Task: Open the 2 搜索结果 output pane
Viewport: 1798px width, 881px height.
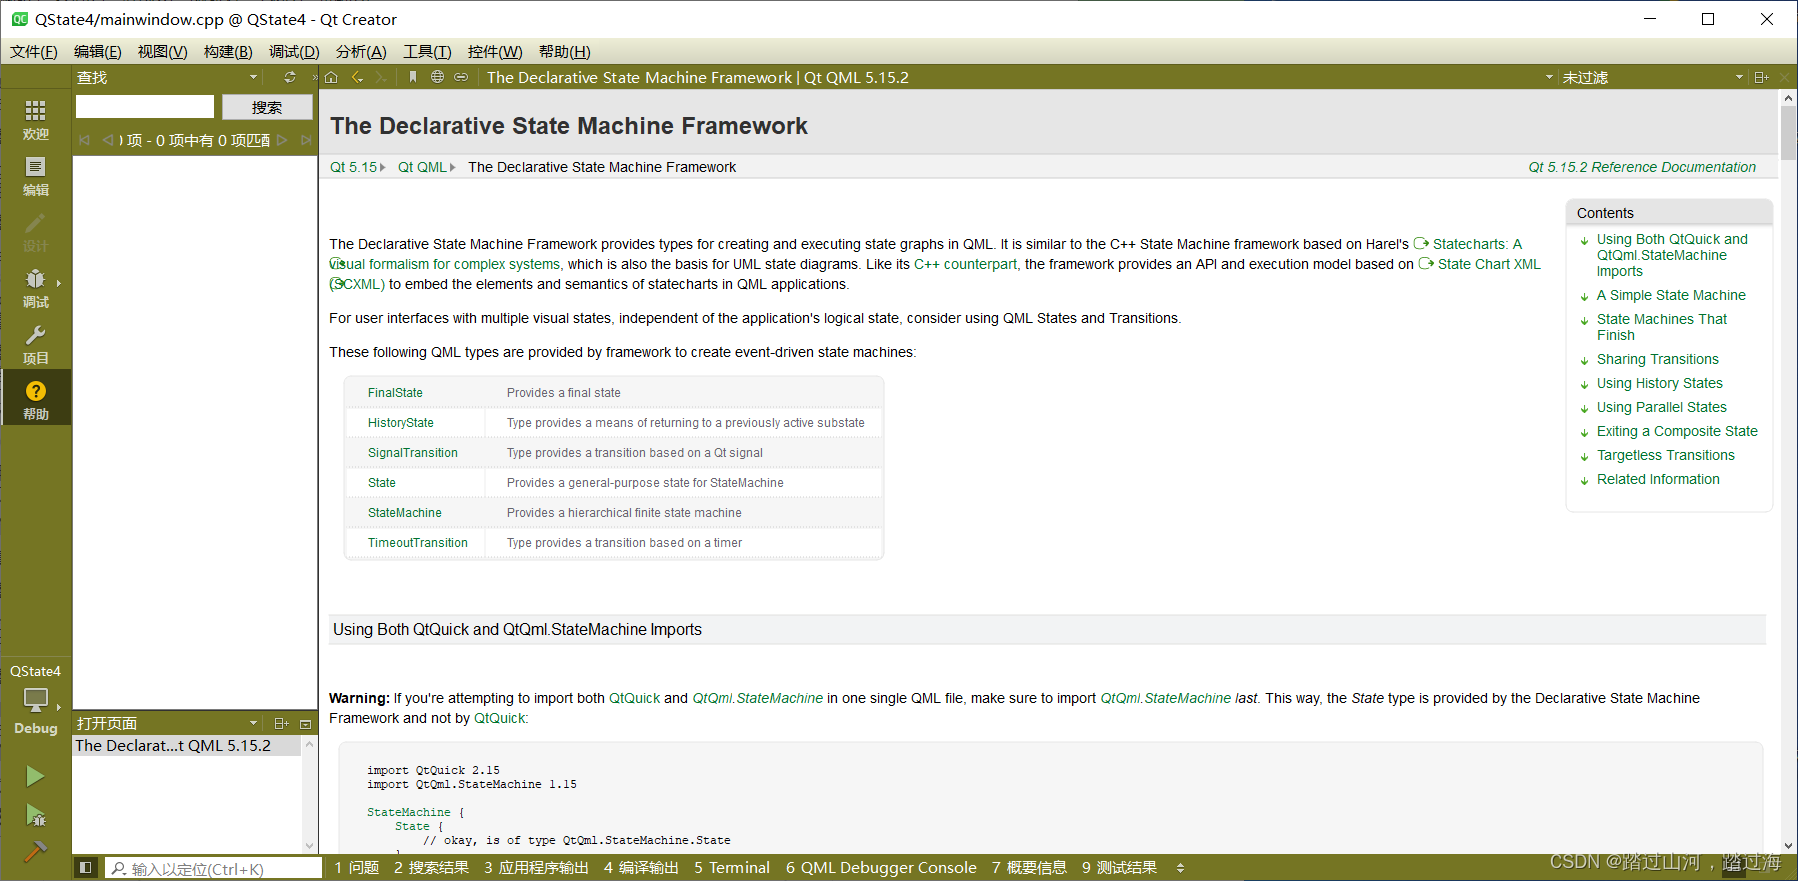Action: tap(431, 868)
